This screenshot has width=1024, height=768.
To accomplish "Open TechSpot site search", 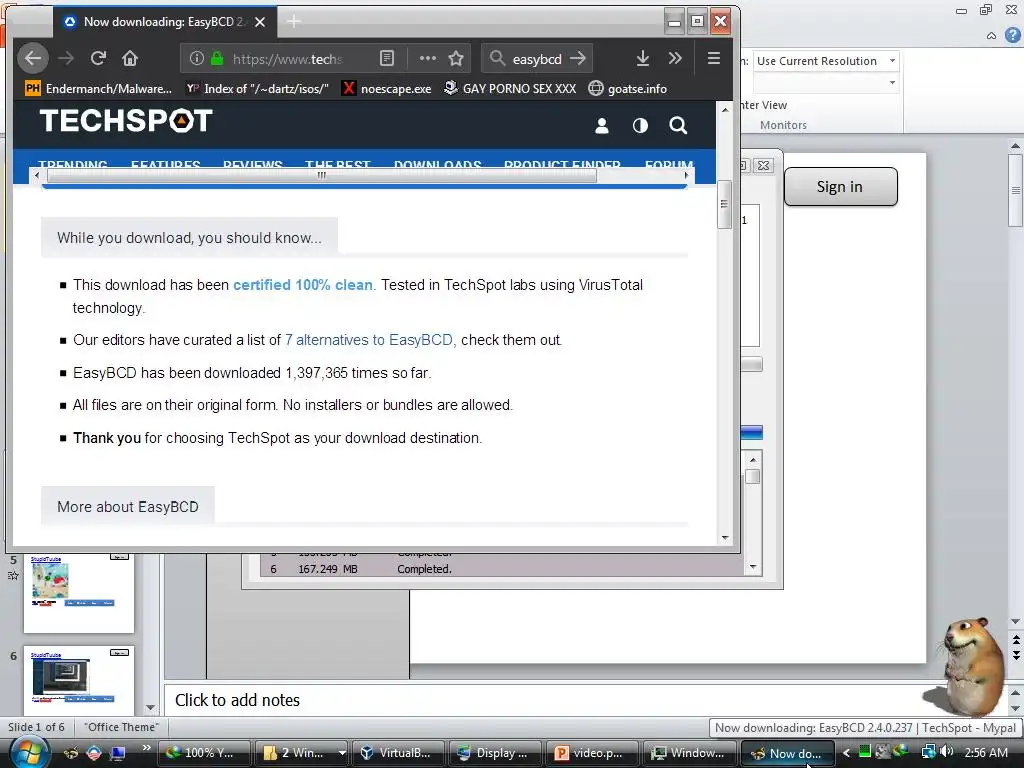I will coord(678,125).
